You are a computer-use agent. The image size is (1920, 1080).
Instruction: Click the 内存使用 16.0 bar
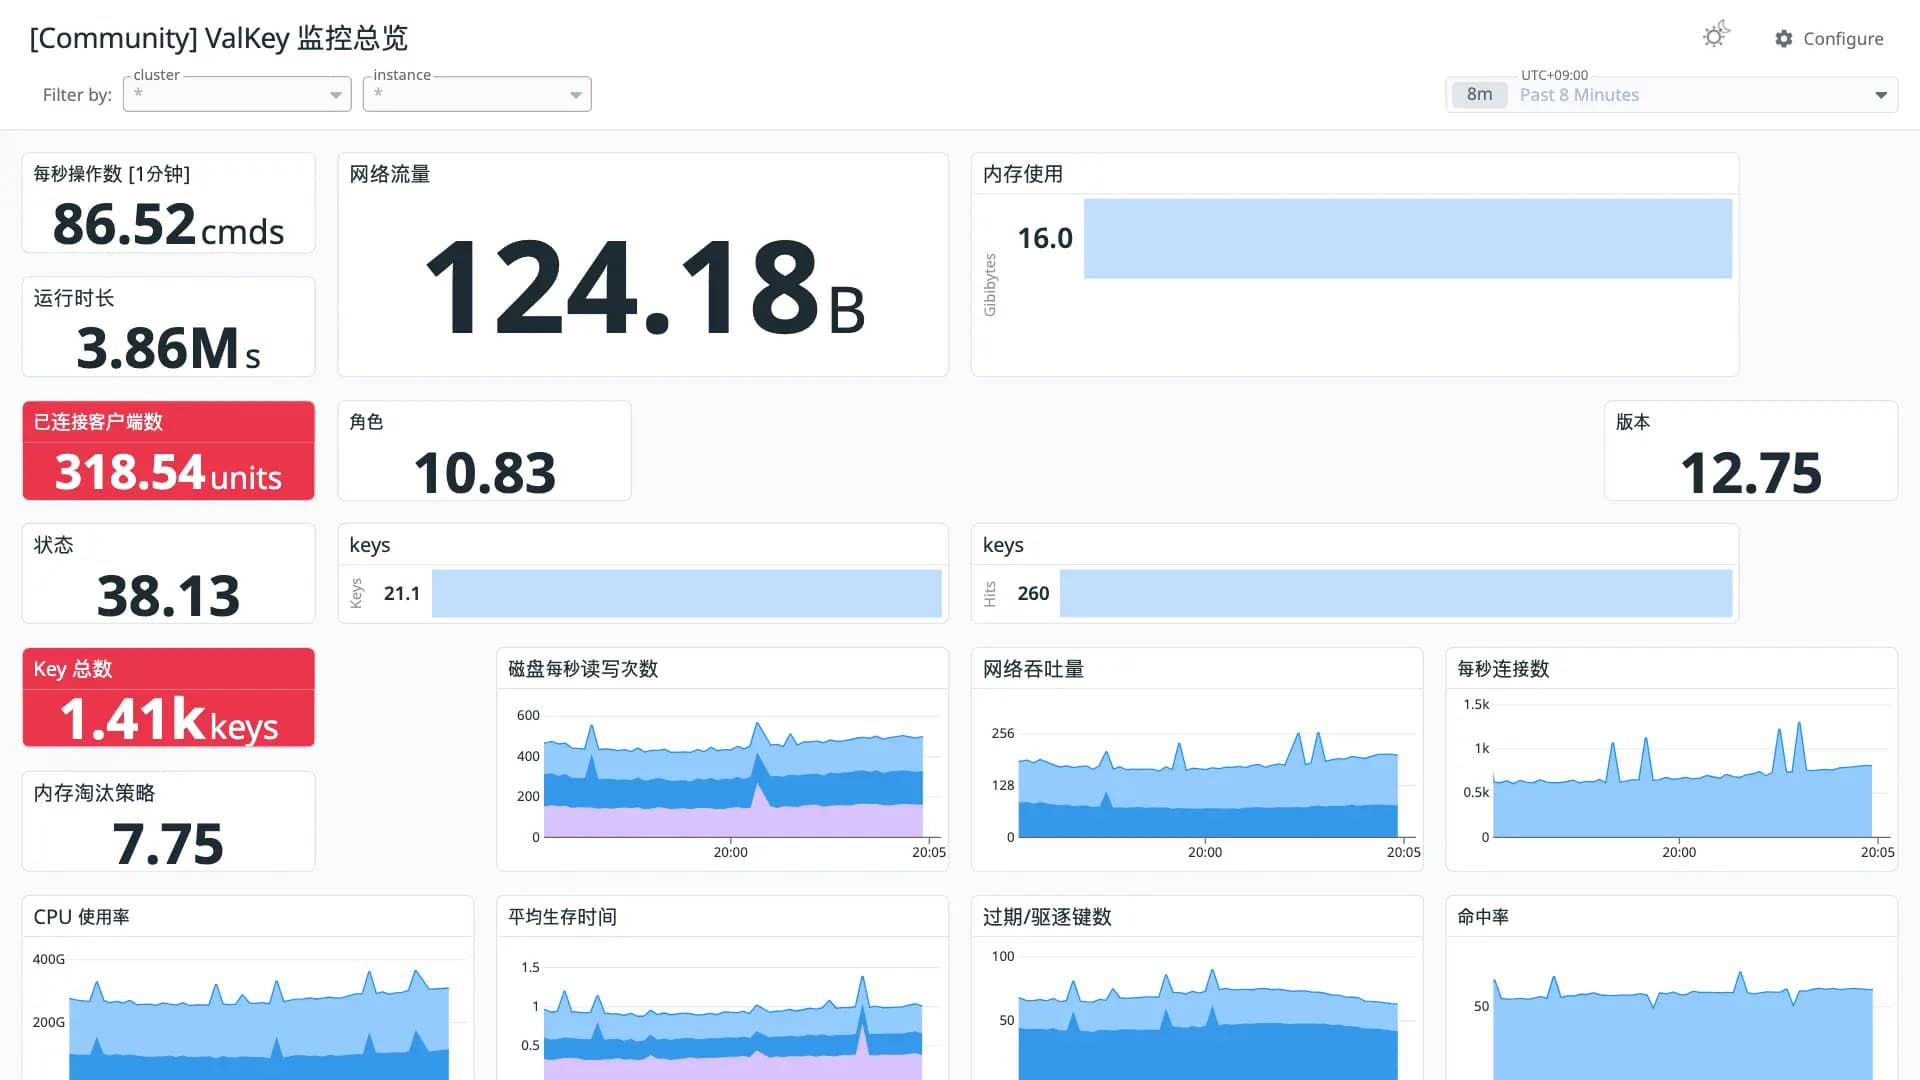(x=1407, y=238)
